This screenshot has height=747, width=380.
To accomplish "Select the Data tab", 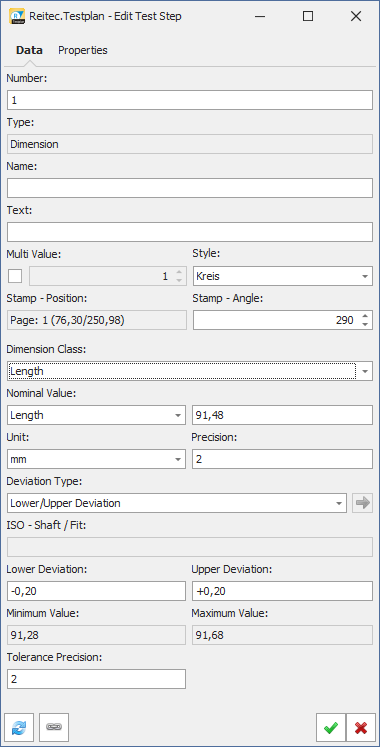I will pos(29,50).
